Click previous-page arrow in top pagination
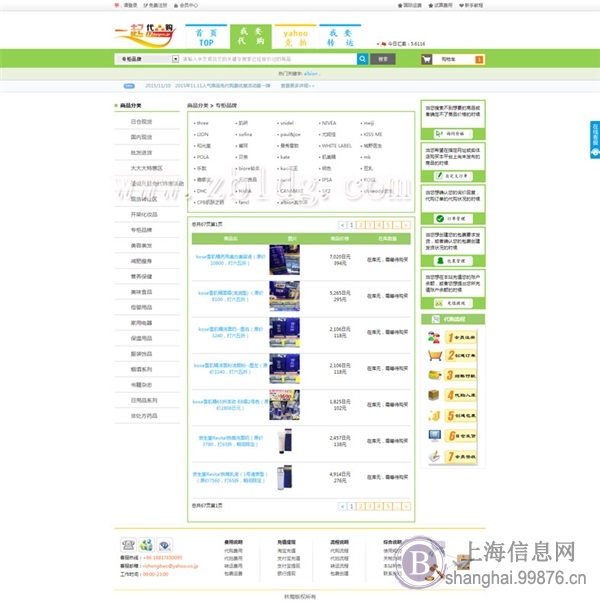Screen dimensions: 600x603 342,225
